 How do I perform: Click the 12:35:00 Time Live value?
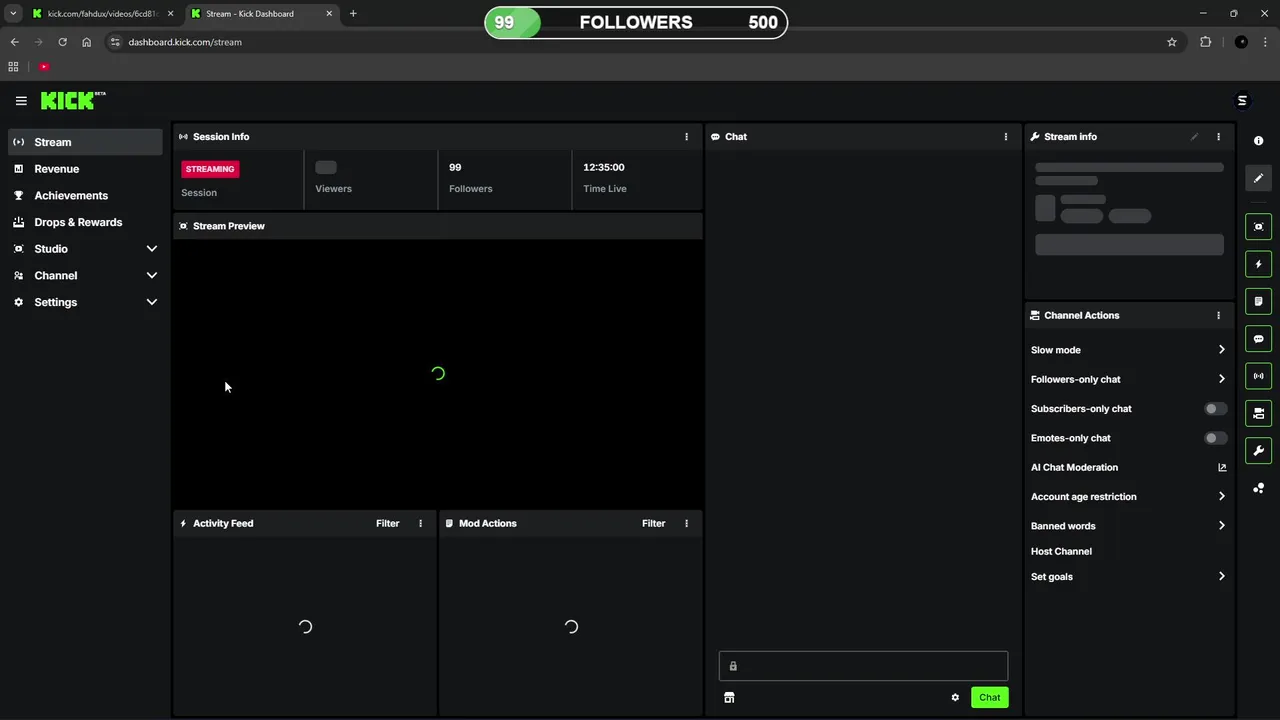tap(604, 167)
